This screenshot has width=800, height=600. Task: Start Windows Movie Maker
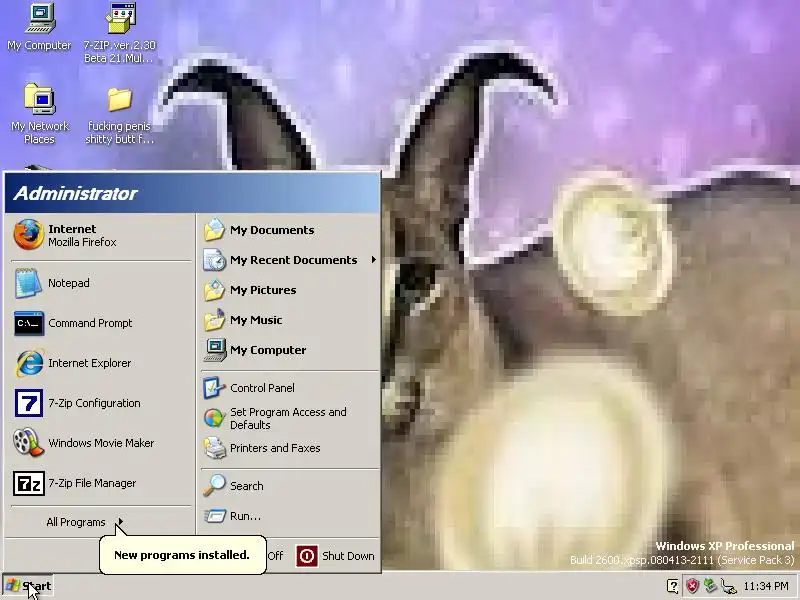(100, 443)
